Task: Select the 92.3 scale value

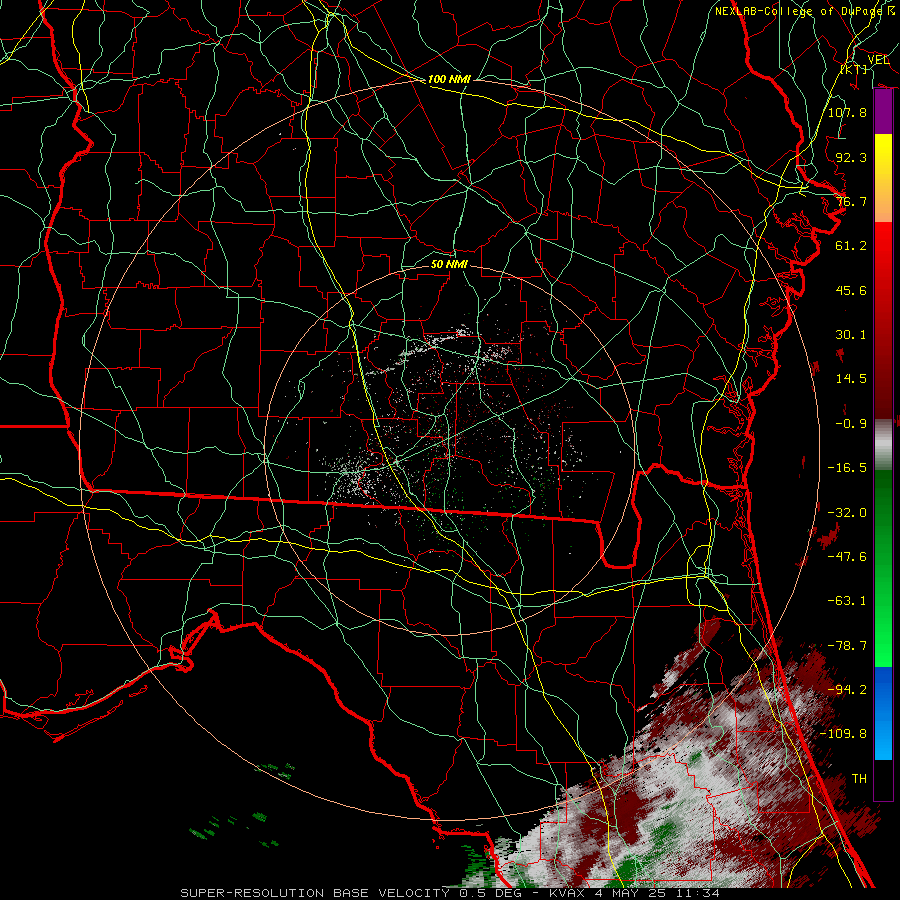Action: click(851, 157)
